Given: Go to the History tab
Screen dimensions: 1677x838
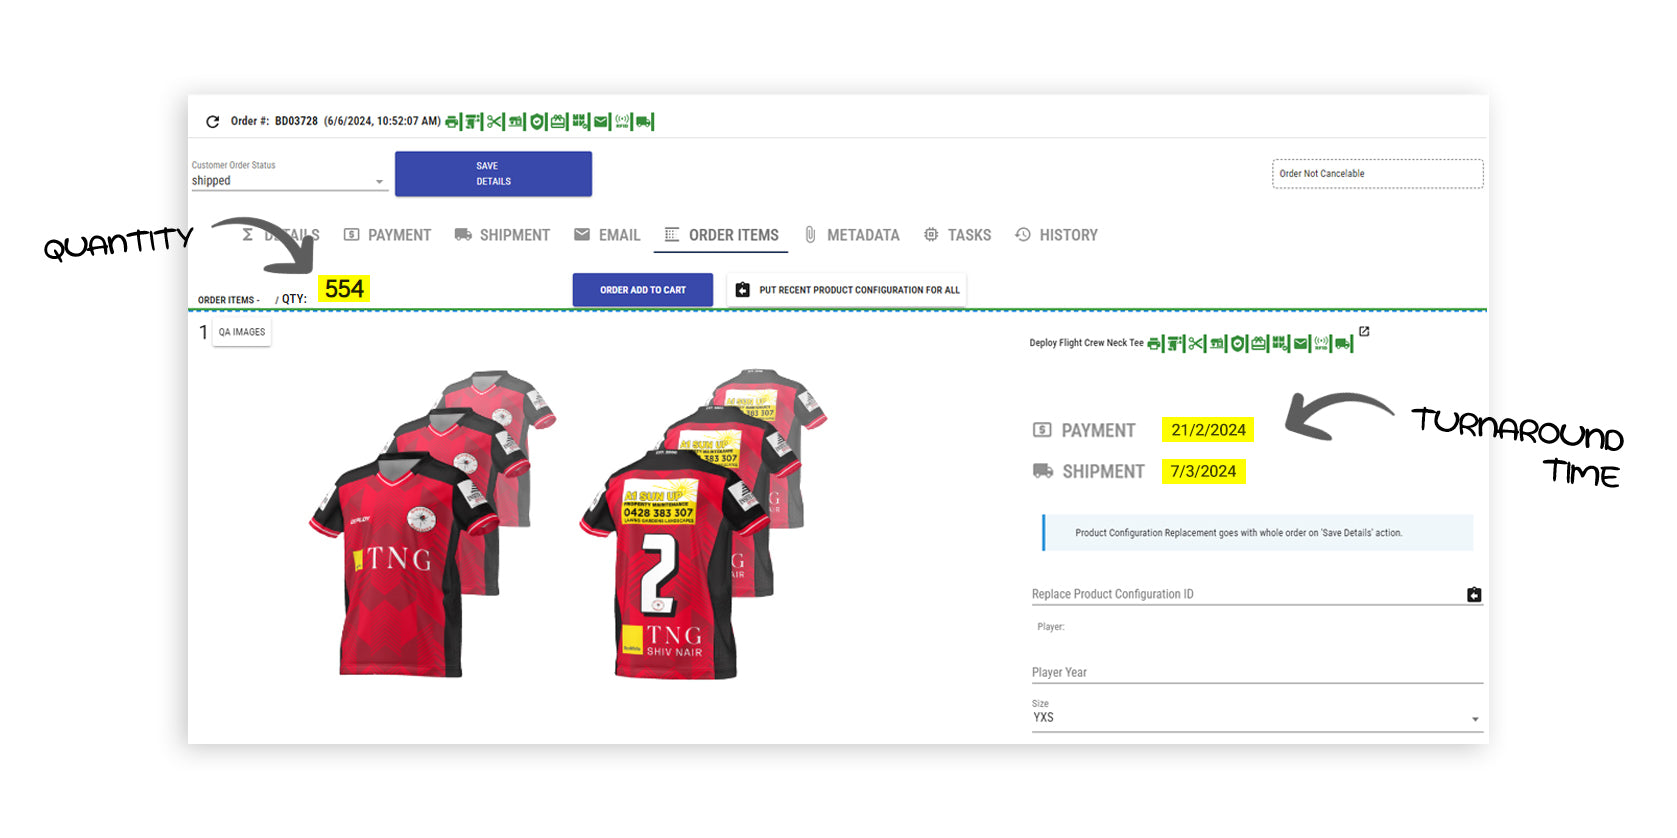Looking at the screenshot, I should click(x=1056, y=235).
